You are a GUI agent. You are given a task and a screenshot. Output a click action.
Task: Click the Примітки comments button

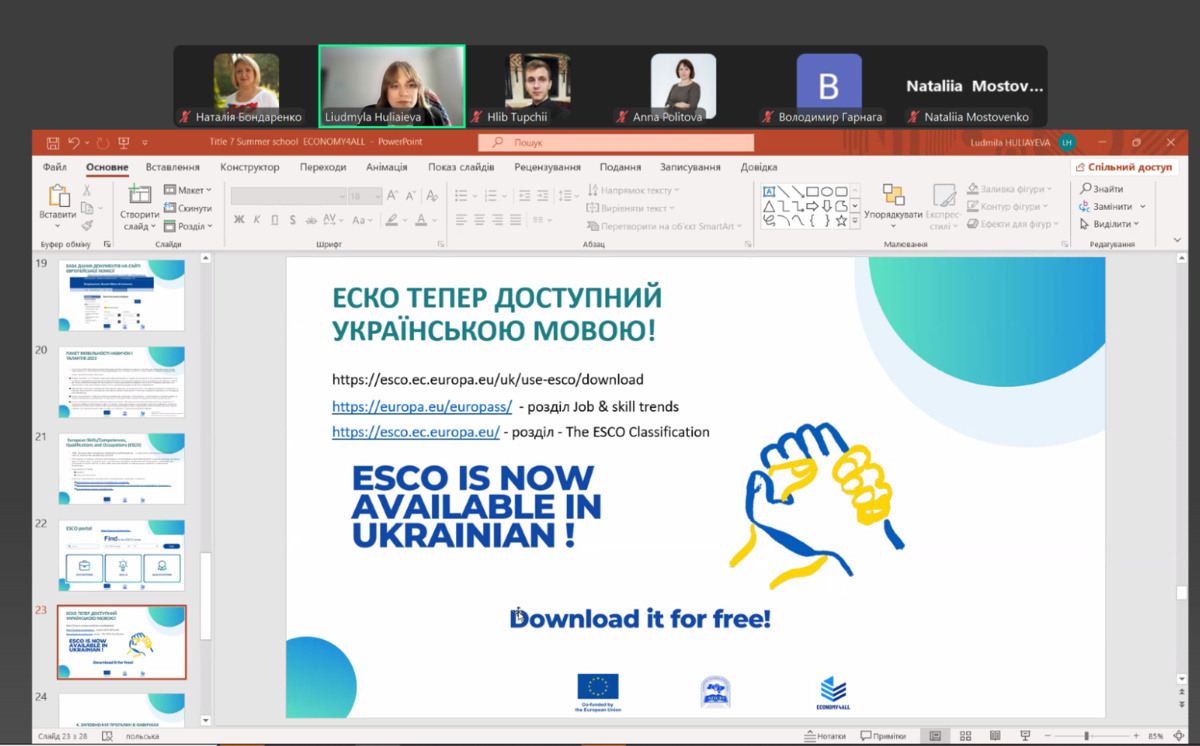882,736
